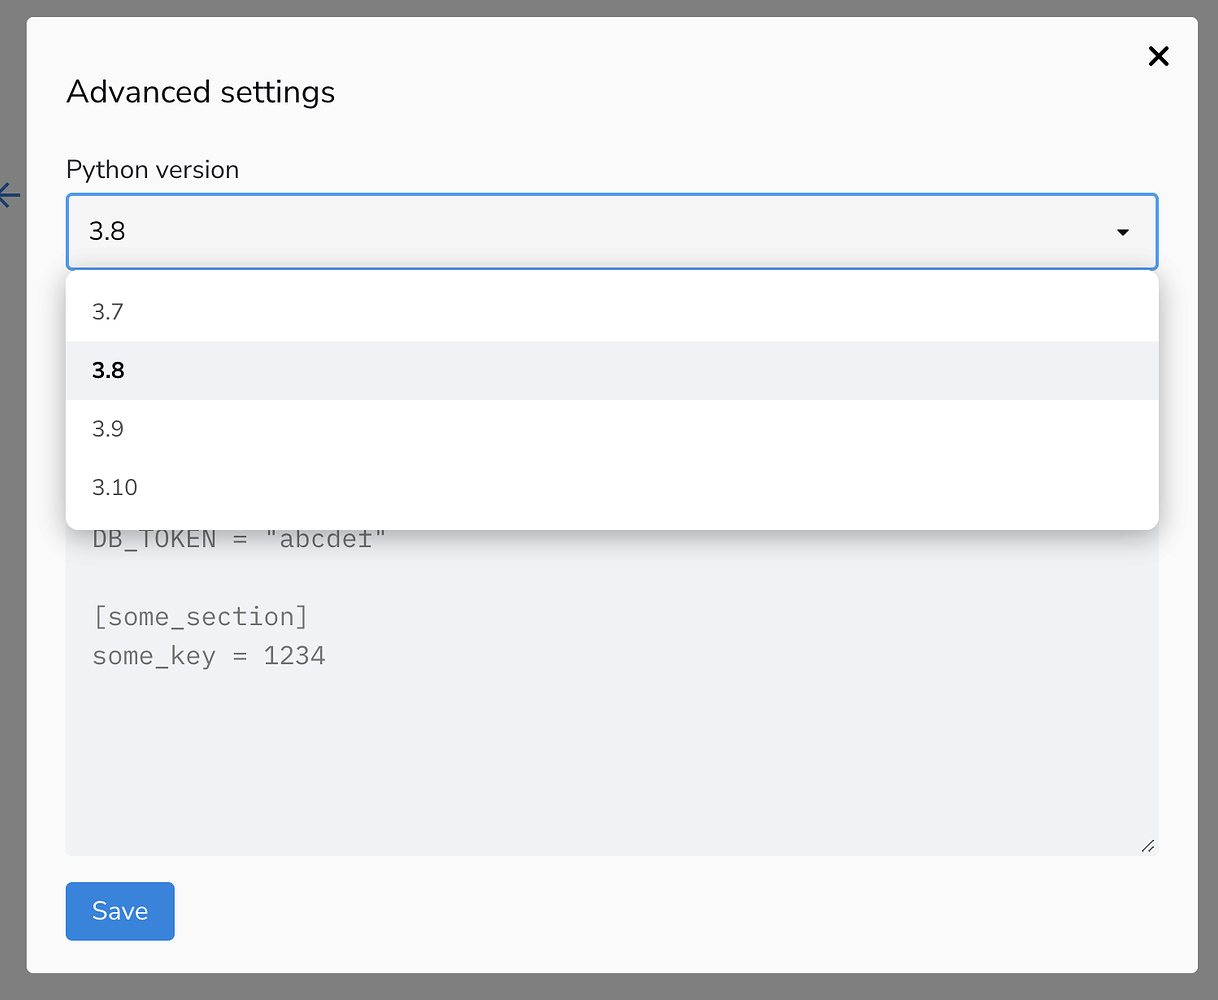1218x1000 pixels.
Task: Place cursor on the [some_section] line
Action: (x=200, y=617)
